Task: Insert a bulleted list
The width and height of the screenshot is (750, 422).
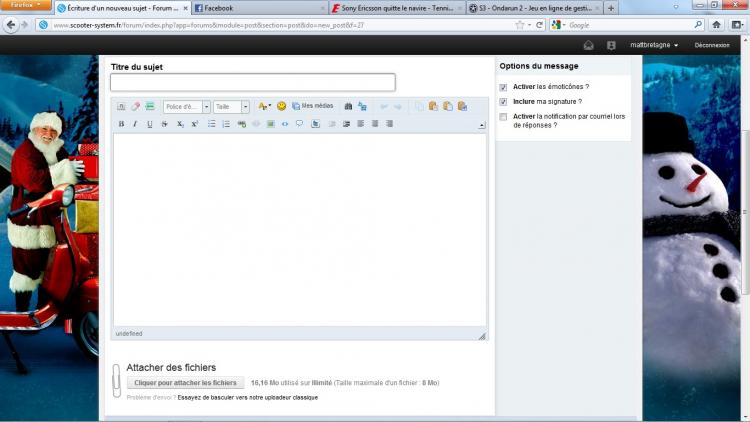Action: tap(211, 124)
